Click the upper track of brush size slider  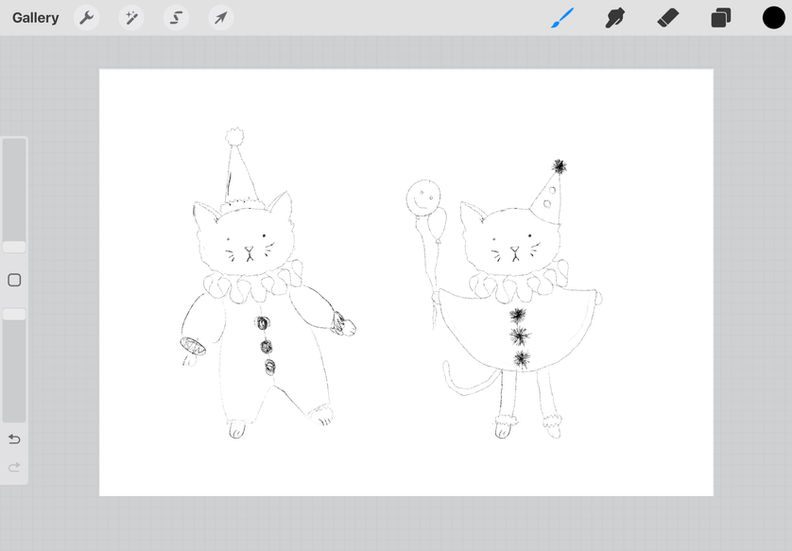pos(14,189)
